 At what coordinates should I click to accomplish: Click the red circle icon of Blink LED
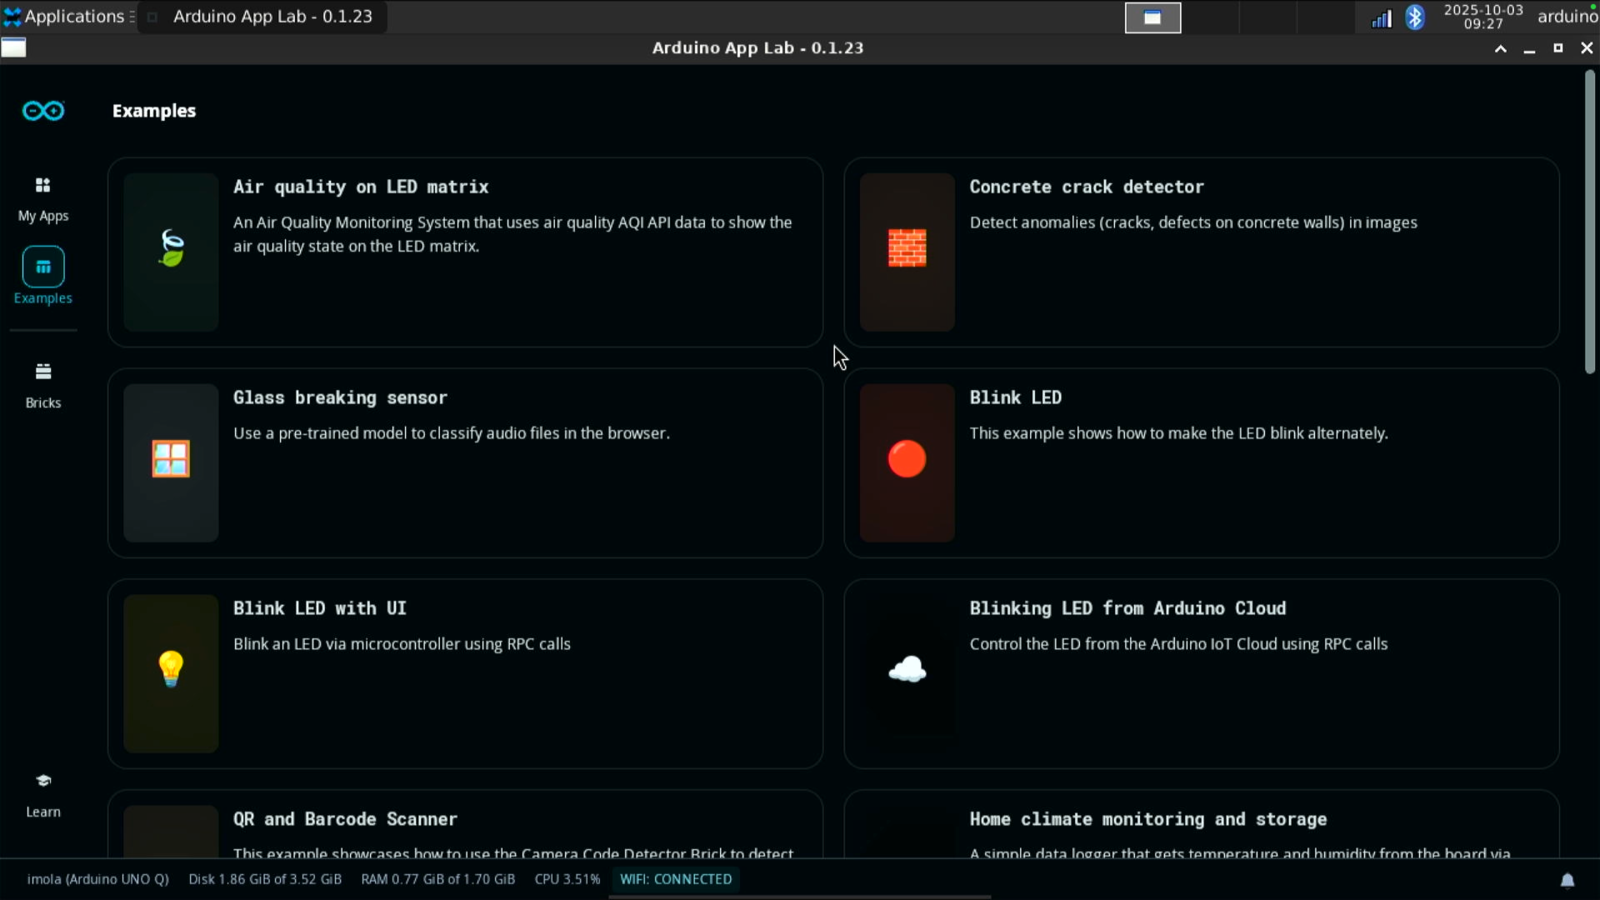(907, 459)
